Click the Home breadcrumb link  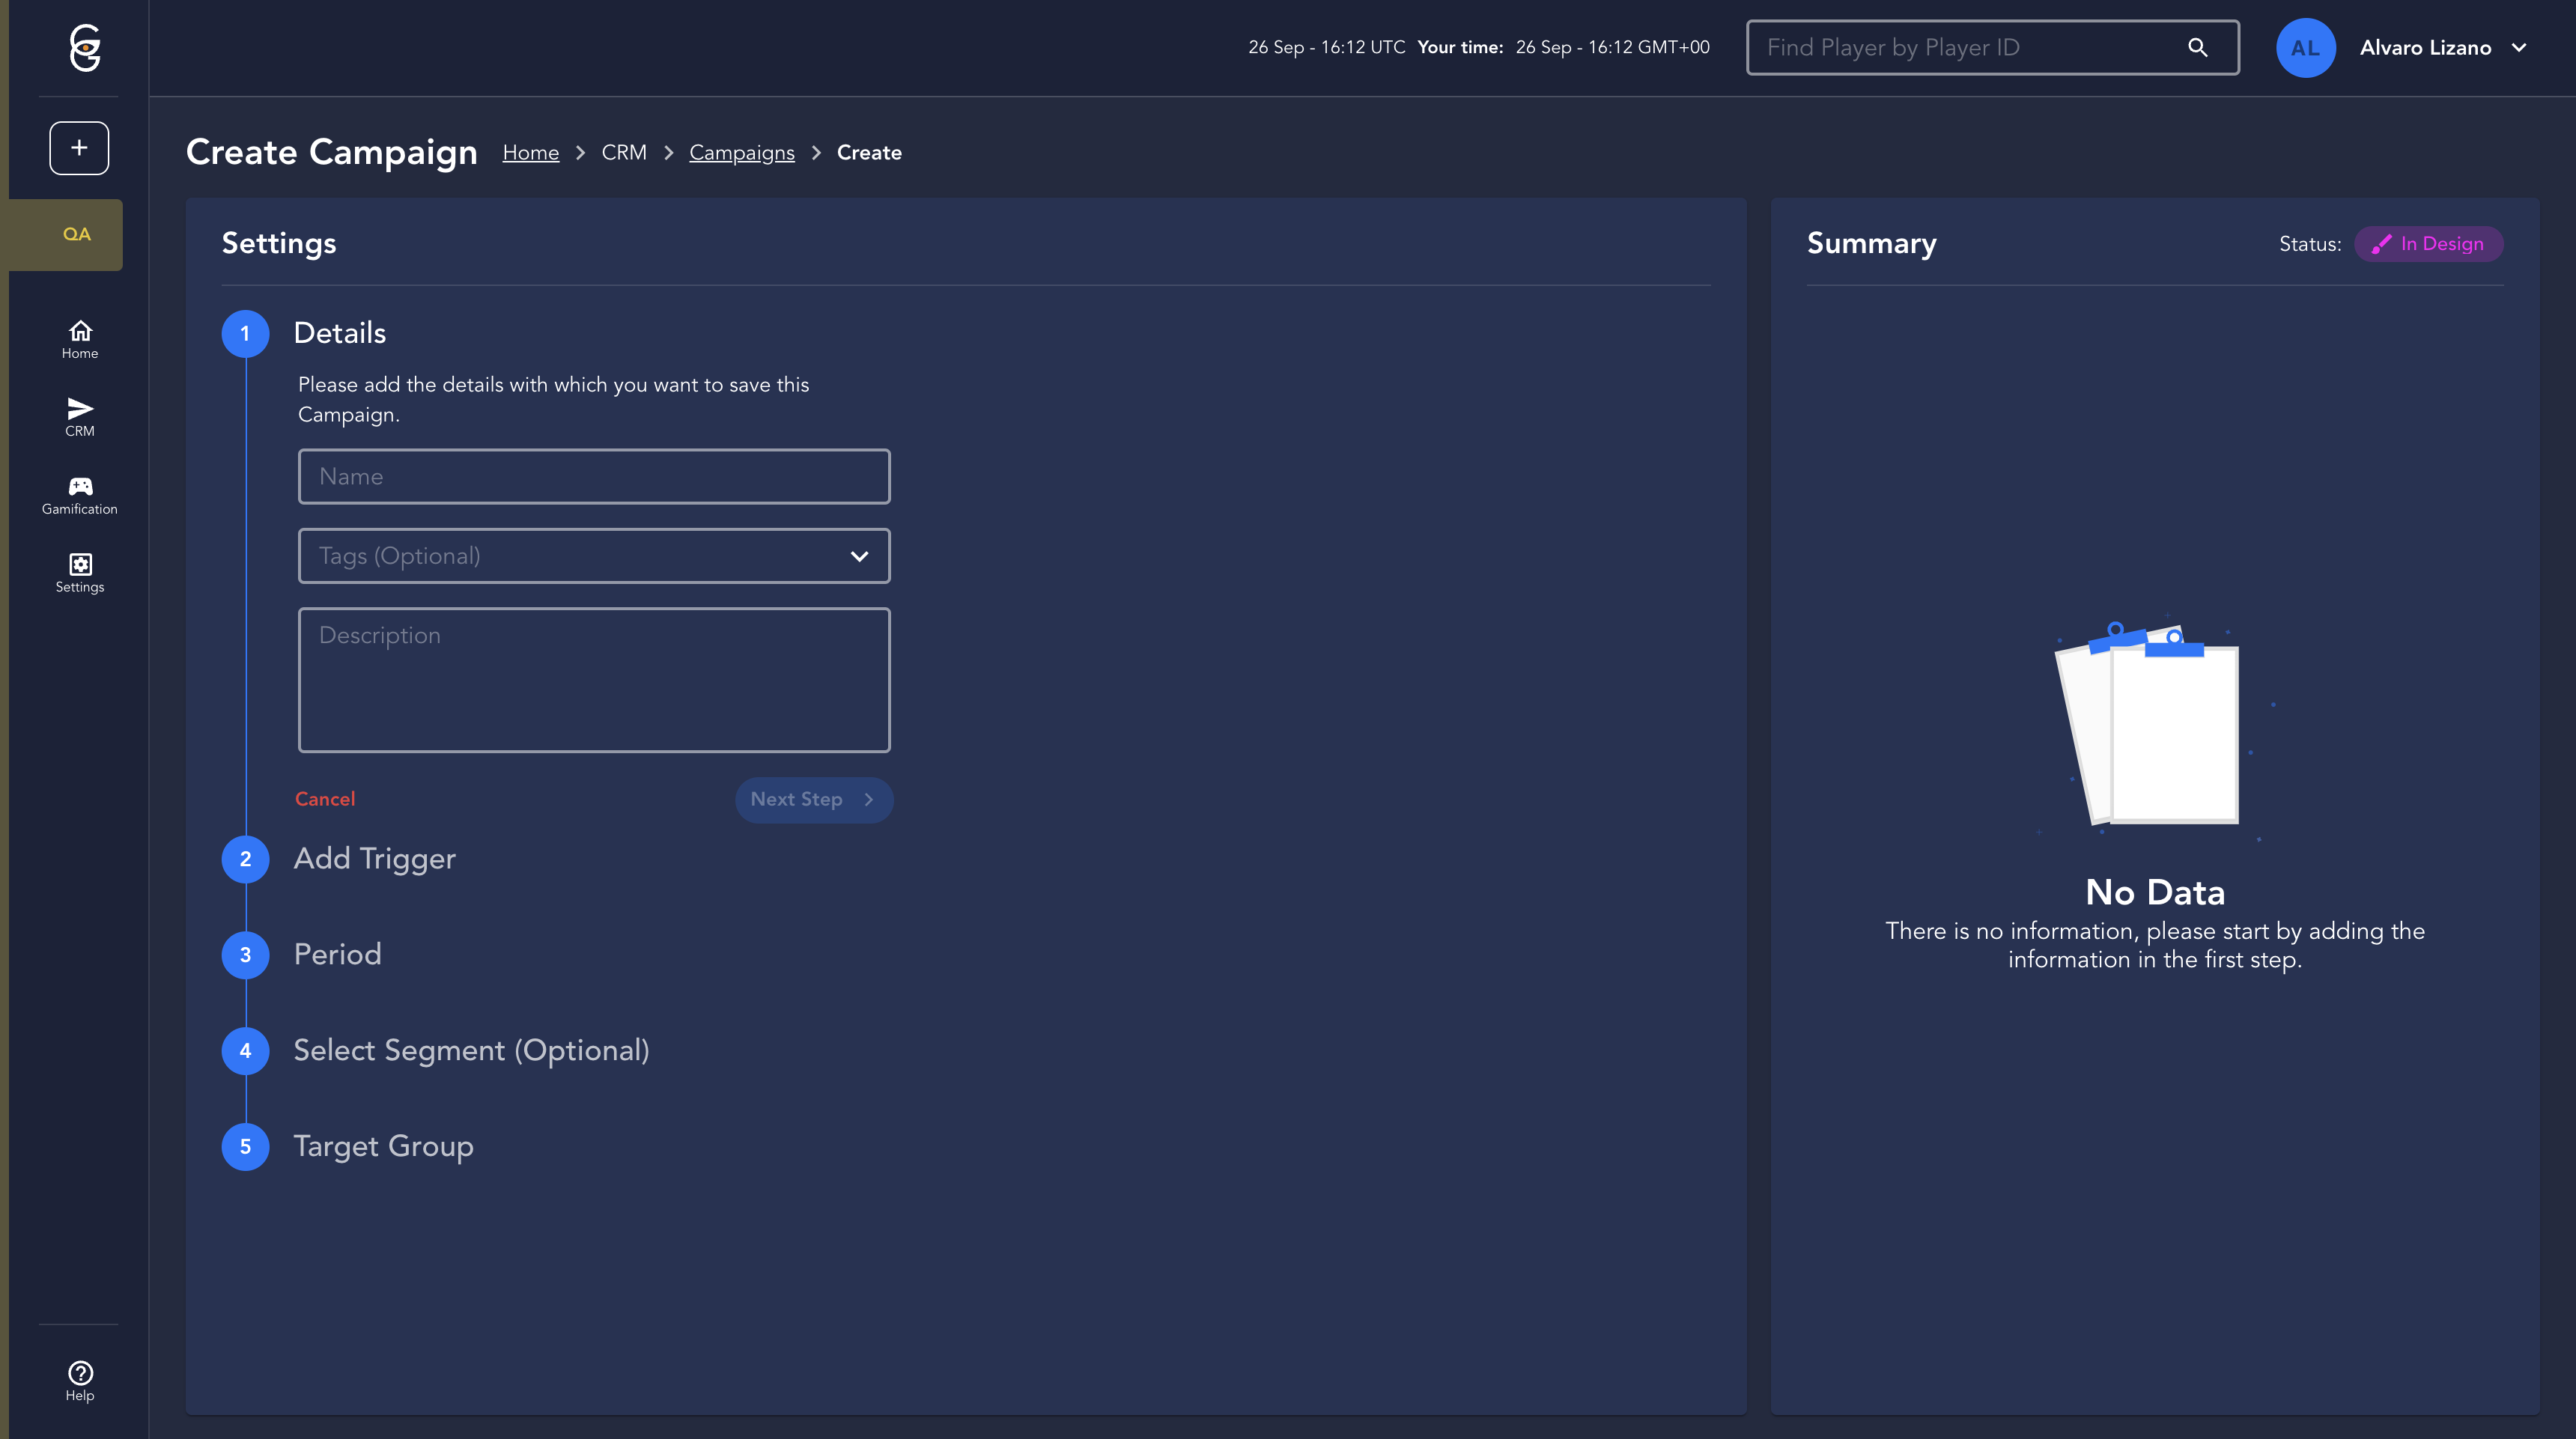(x=530, y=153)
